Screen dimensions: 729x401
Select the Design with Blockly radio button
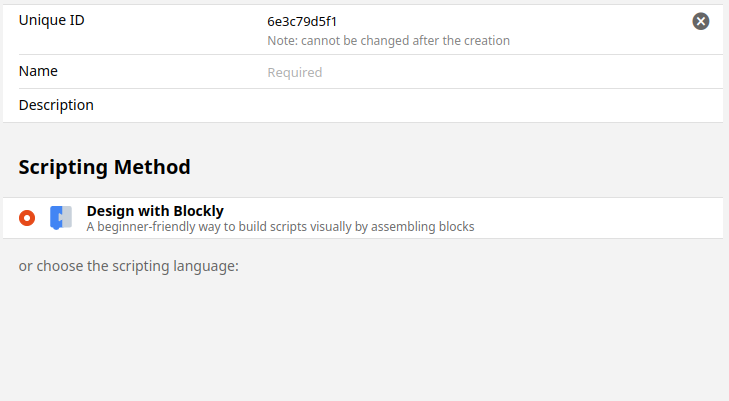27,218
